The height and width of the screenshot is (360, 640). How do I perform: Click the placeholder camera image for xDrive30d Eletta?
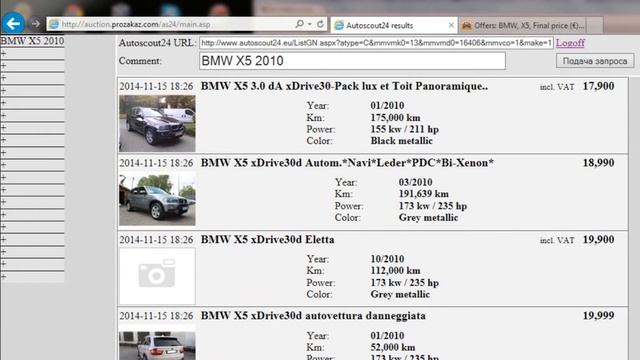point(157,276)
